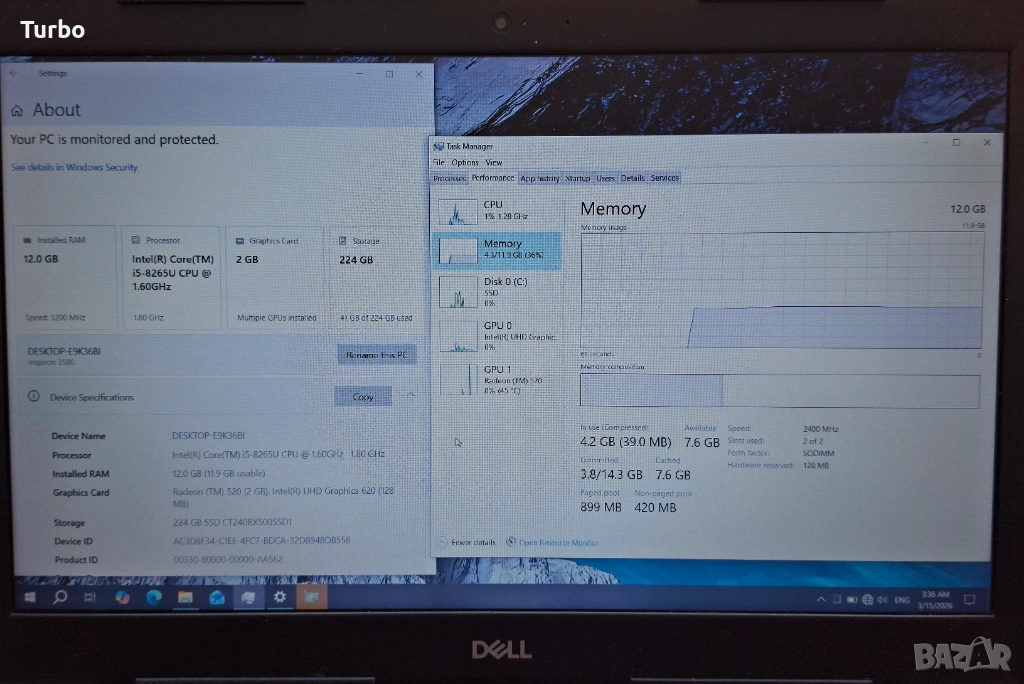Open Task View from the taskbar
1024x684 pixels.
point(90,597)
